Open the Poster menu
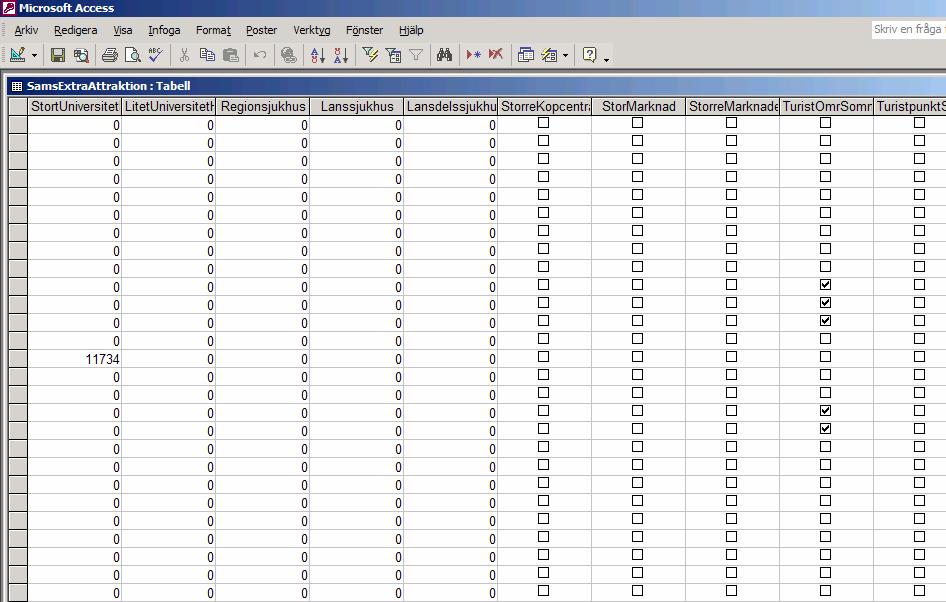Screen dimensions: 946x602 (261, 30)
